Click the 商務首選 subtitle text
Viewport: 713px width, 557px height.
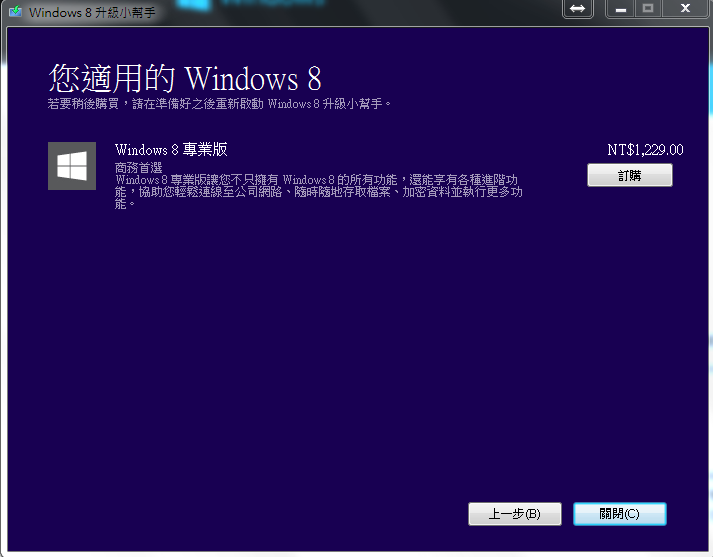click(x=139, y=168)
